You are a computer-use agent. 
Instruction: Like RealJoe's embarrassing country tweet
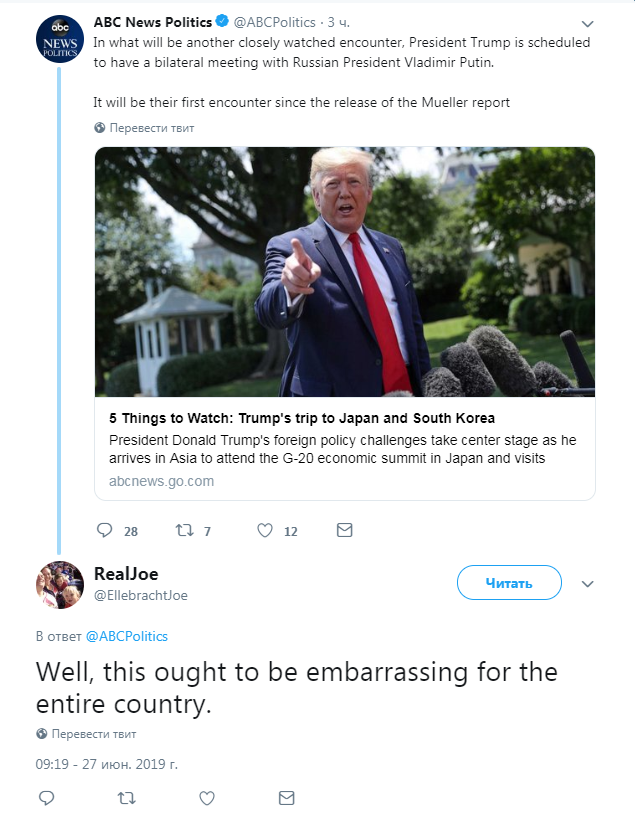[x=207, y=798]
